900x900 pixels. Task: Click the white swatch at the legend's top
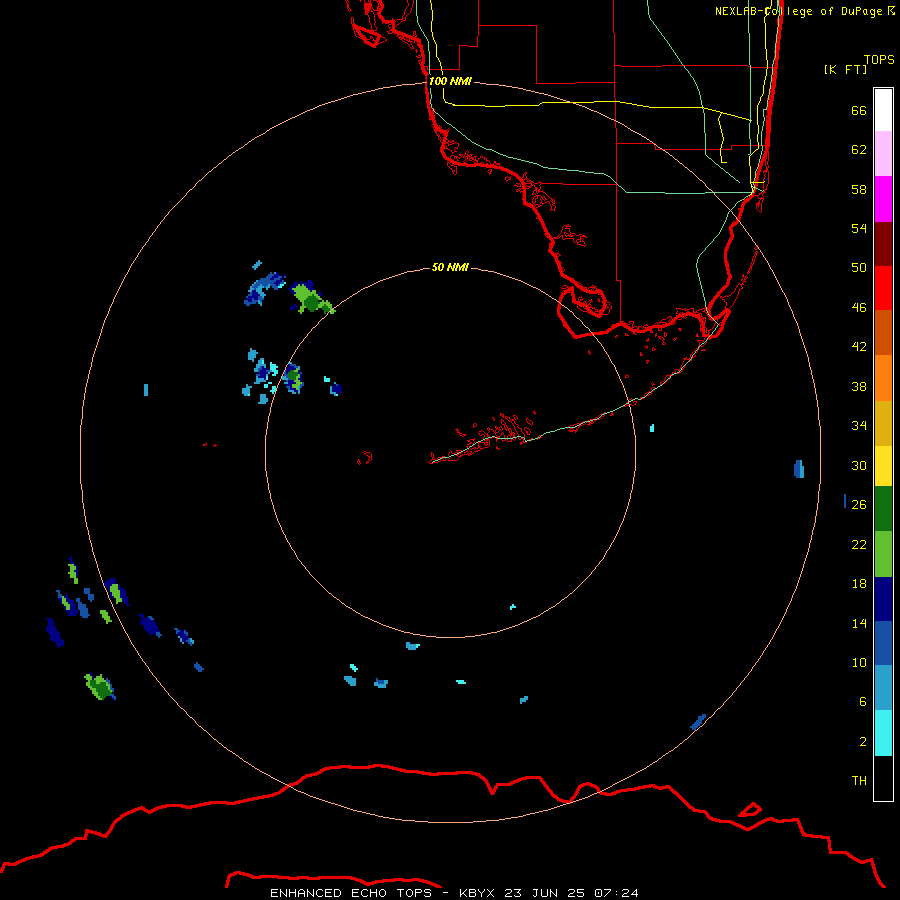point(883,110)
